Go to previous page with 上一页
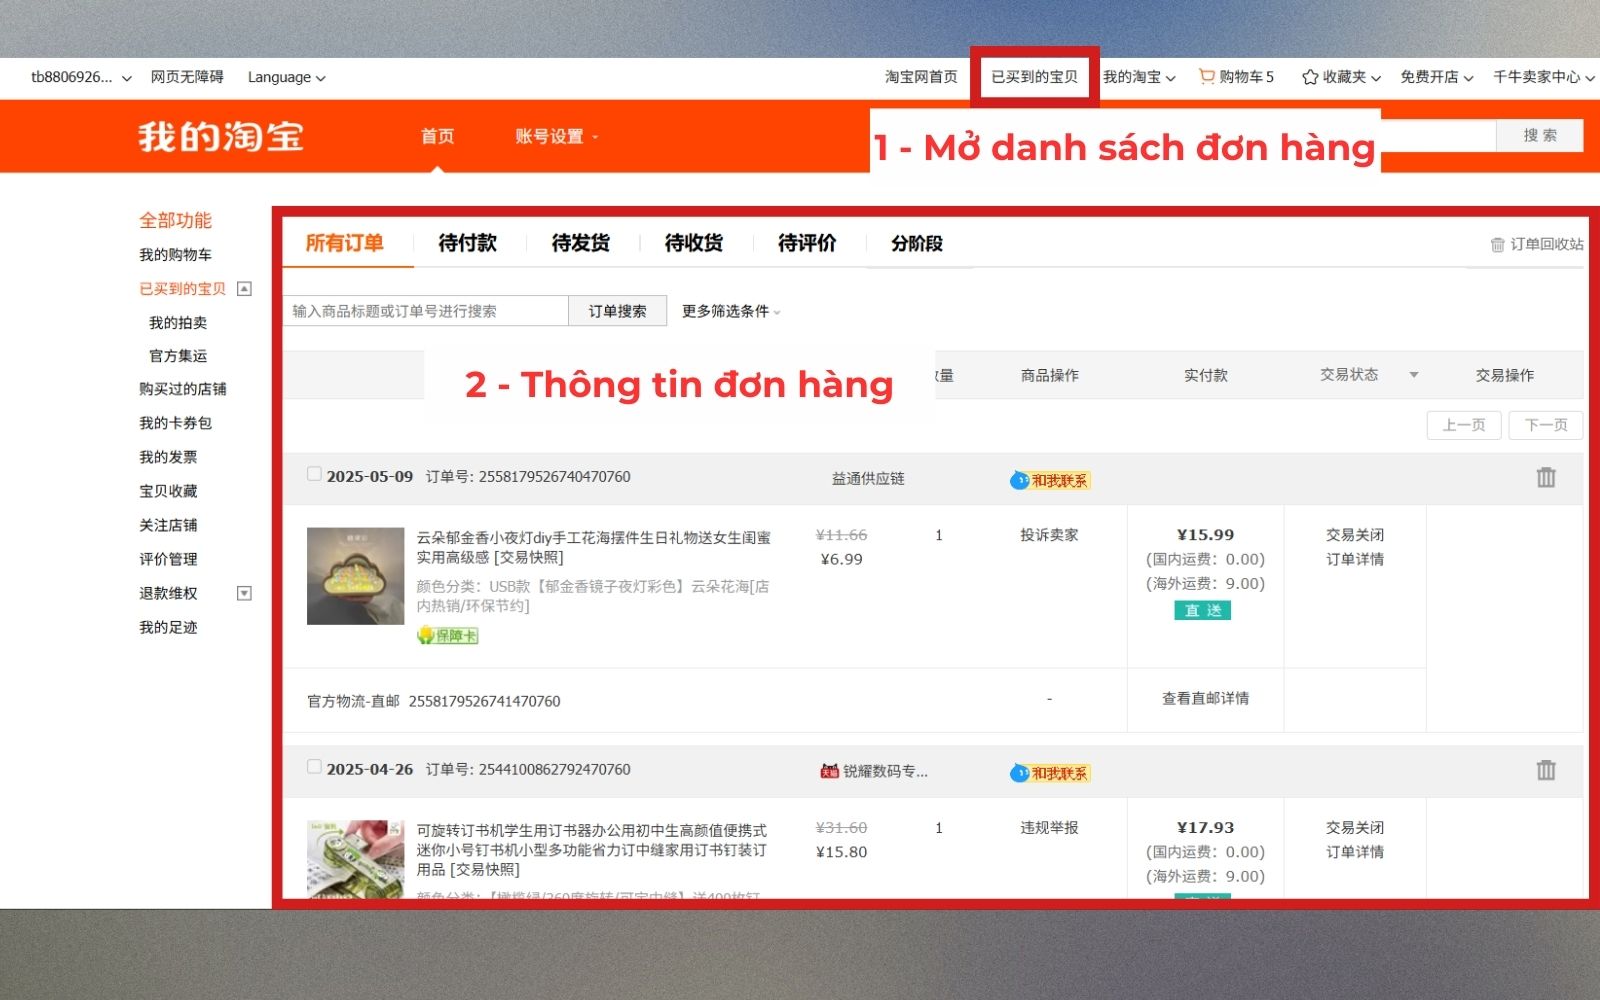Viewport: 1600px width, 1000px height. click(x=1464, y=425)
